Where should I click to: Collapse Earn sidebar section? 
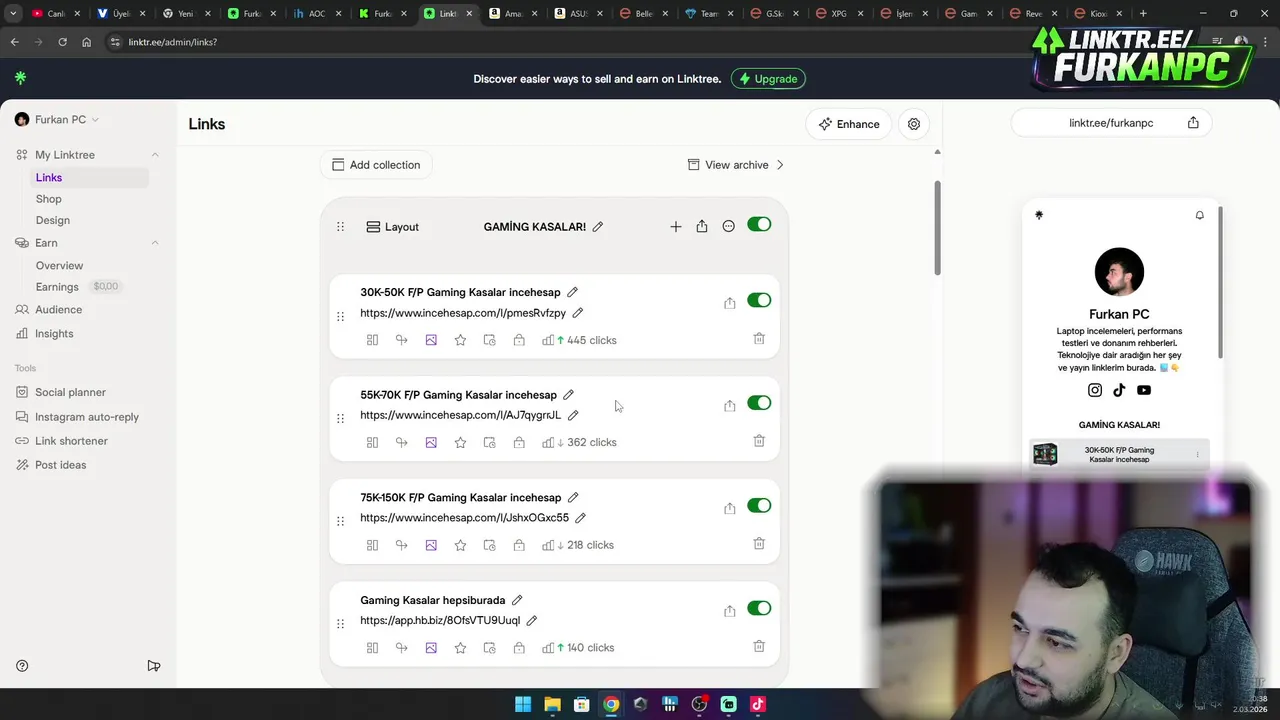click(x=155, y=243)
